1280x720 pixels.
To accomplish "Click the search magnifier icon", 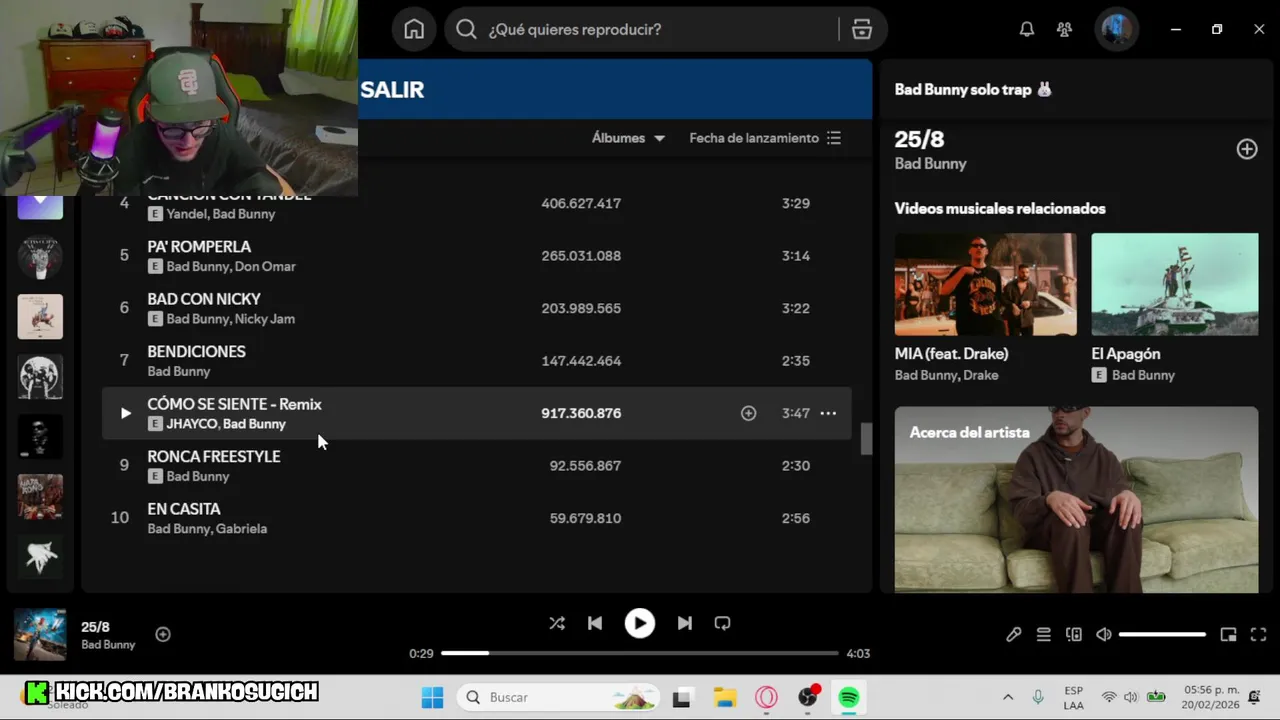I will click(466, 29).
